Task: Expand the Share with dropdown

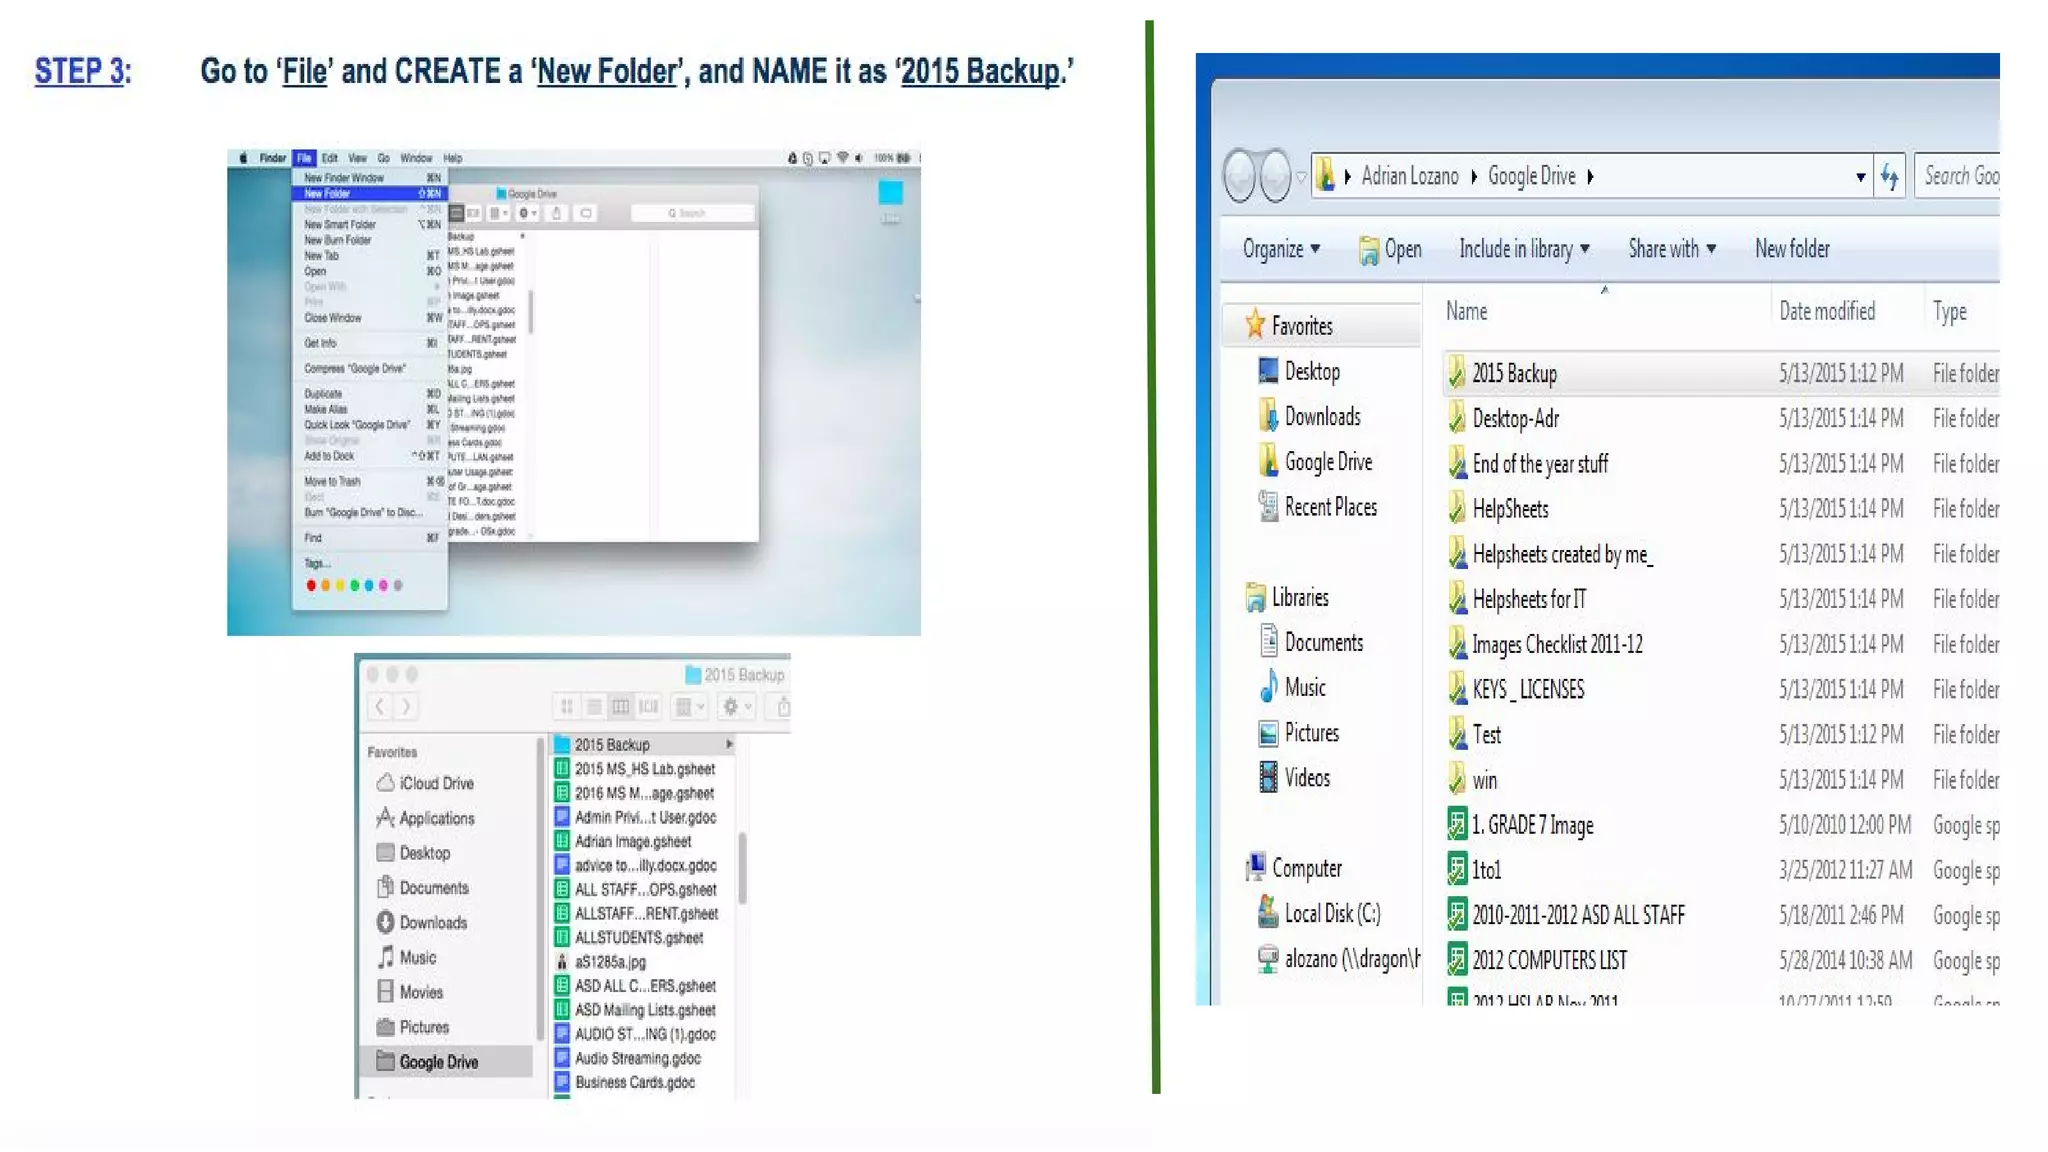Action: click(1671, 249)
